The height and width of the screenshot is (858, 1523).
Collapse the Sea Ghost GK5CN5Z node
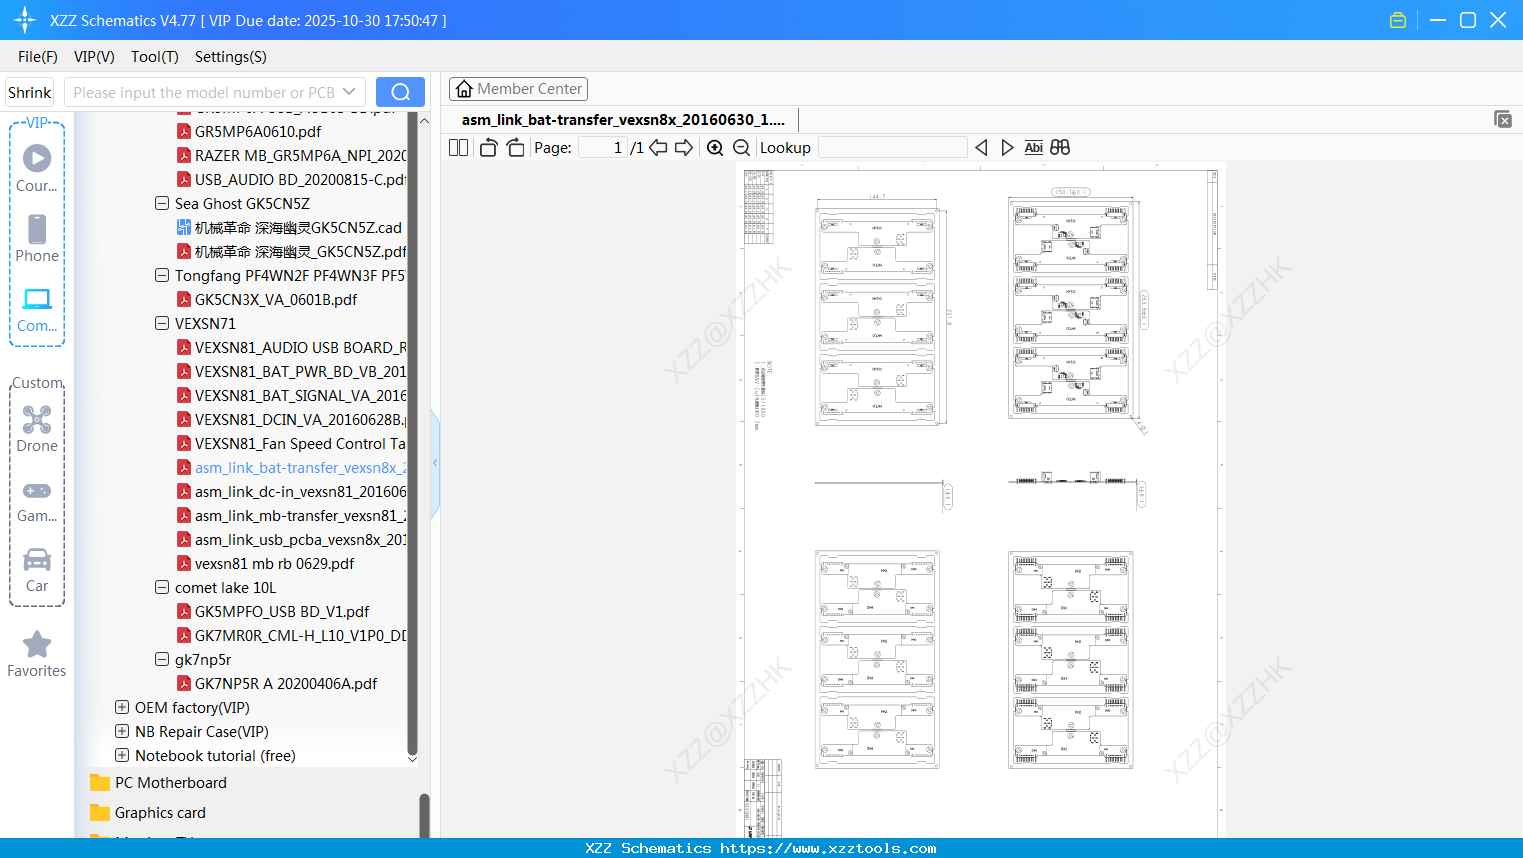coord(162,203)
